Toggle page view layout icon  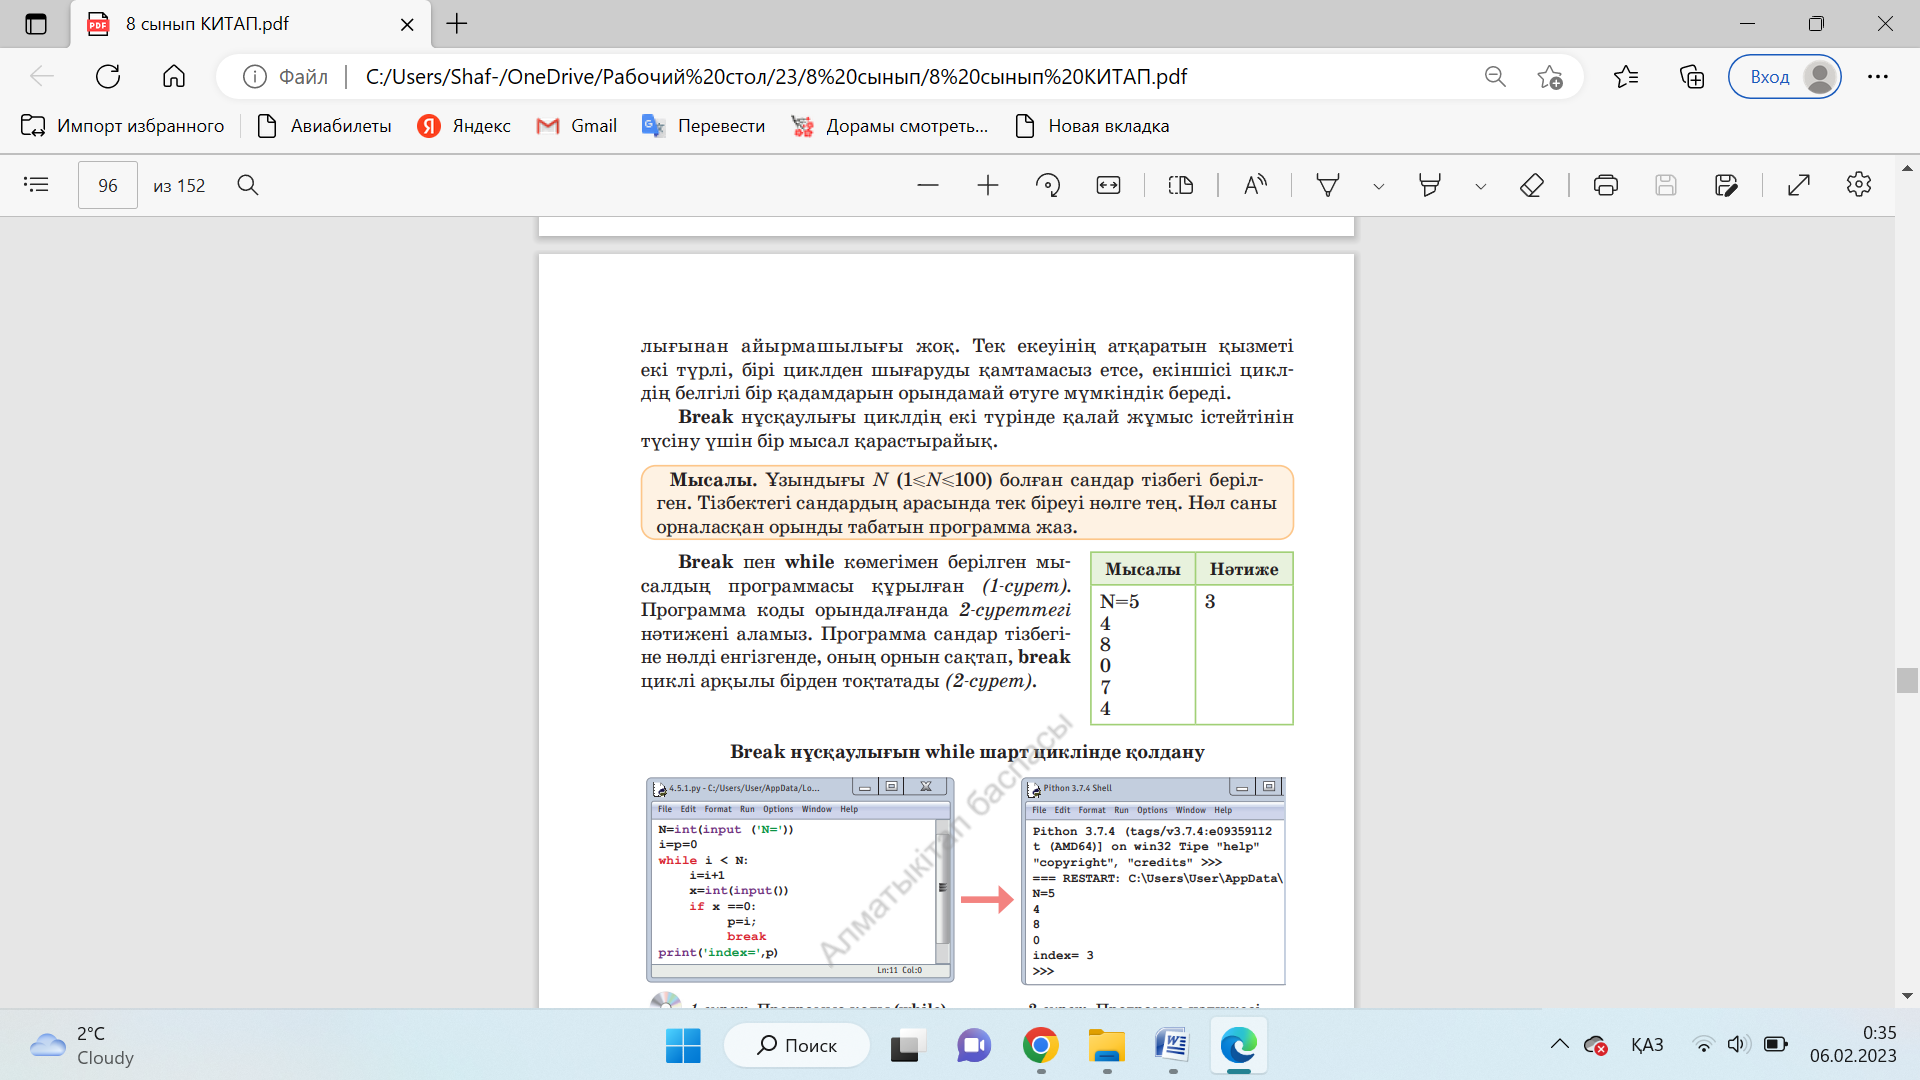[x=1181, y=185]
